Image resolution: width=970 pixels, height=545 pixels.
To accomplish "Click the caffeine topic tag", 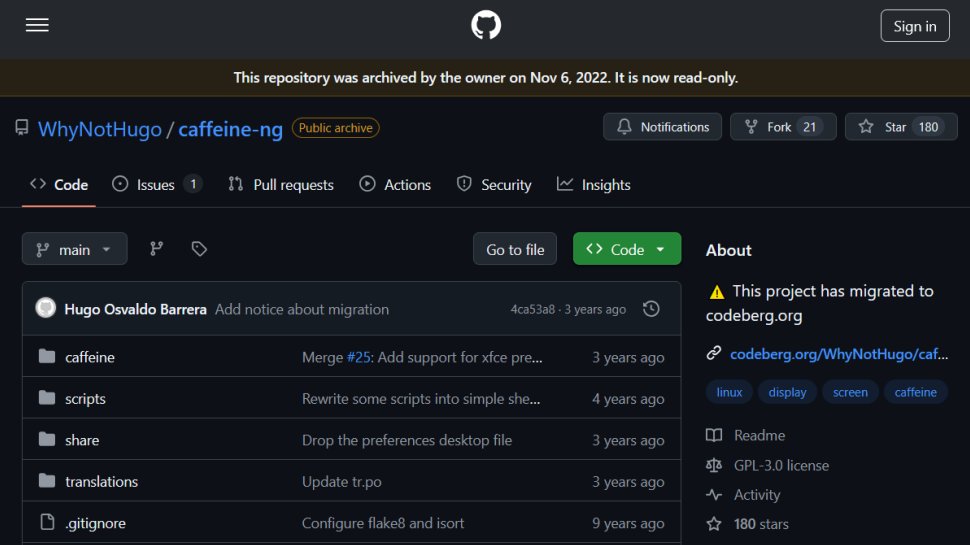I will 916,392.
